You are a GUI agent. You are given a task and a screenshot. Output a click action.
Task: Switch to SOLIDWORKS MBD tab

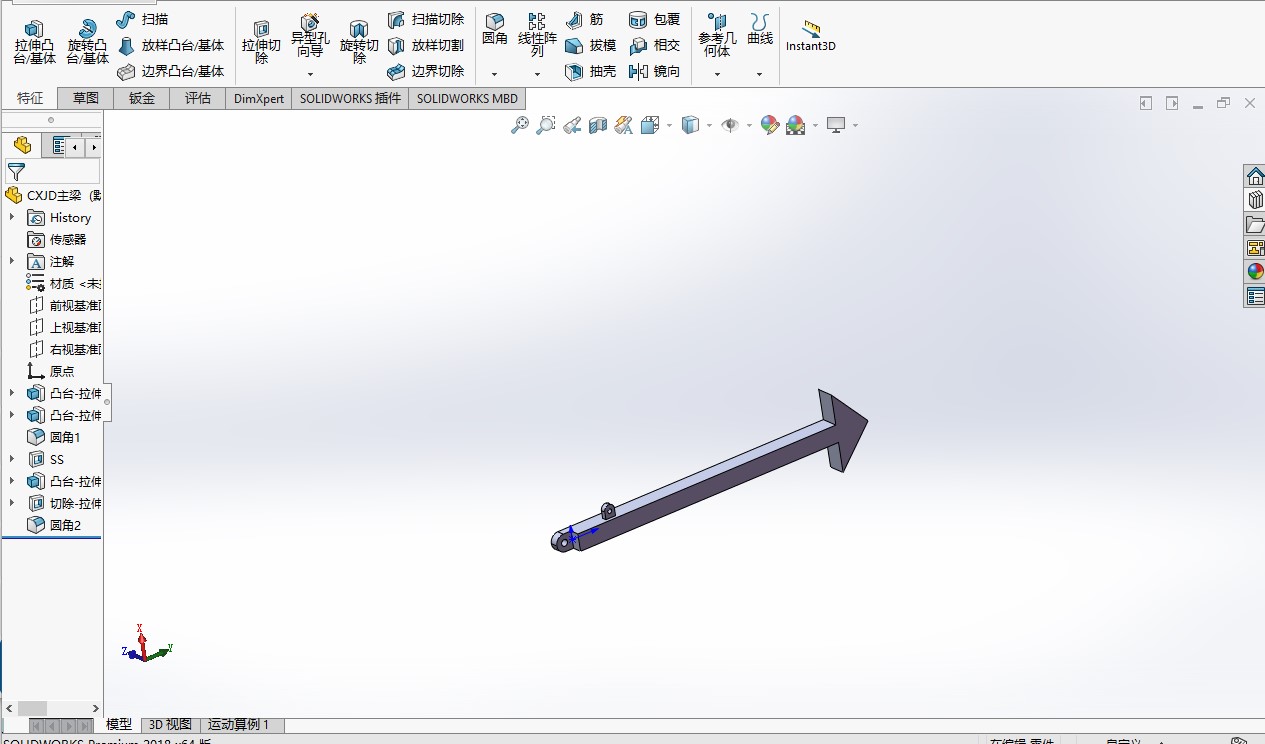coord(467,98)
